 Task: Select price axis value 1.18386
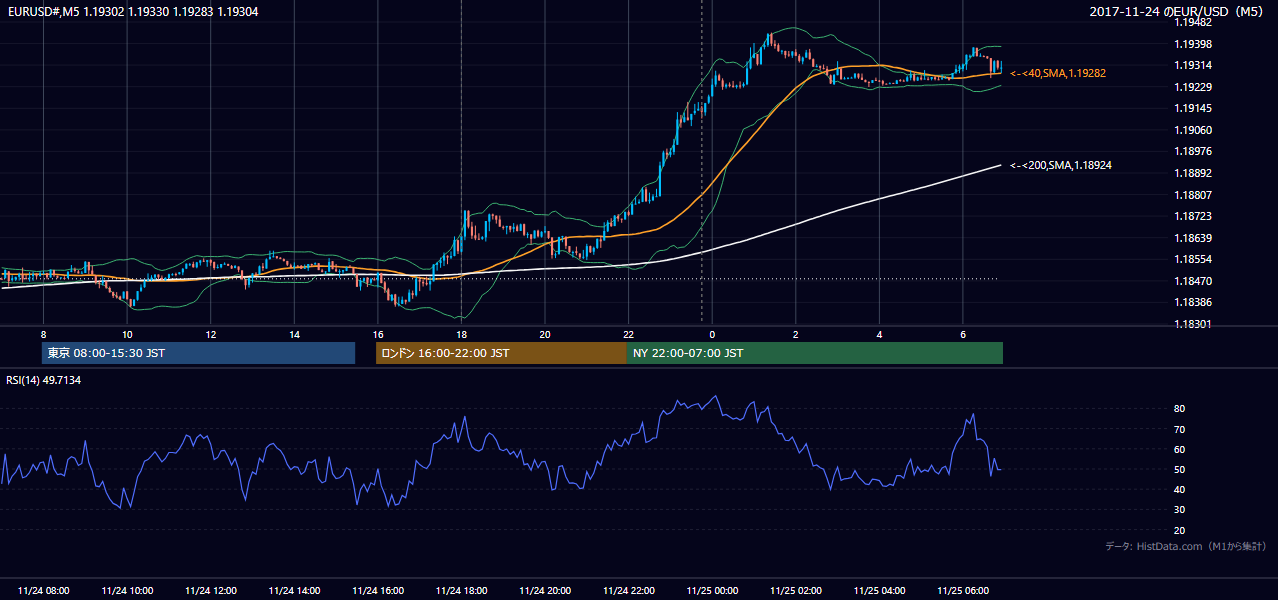tap(1193, 302)
